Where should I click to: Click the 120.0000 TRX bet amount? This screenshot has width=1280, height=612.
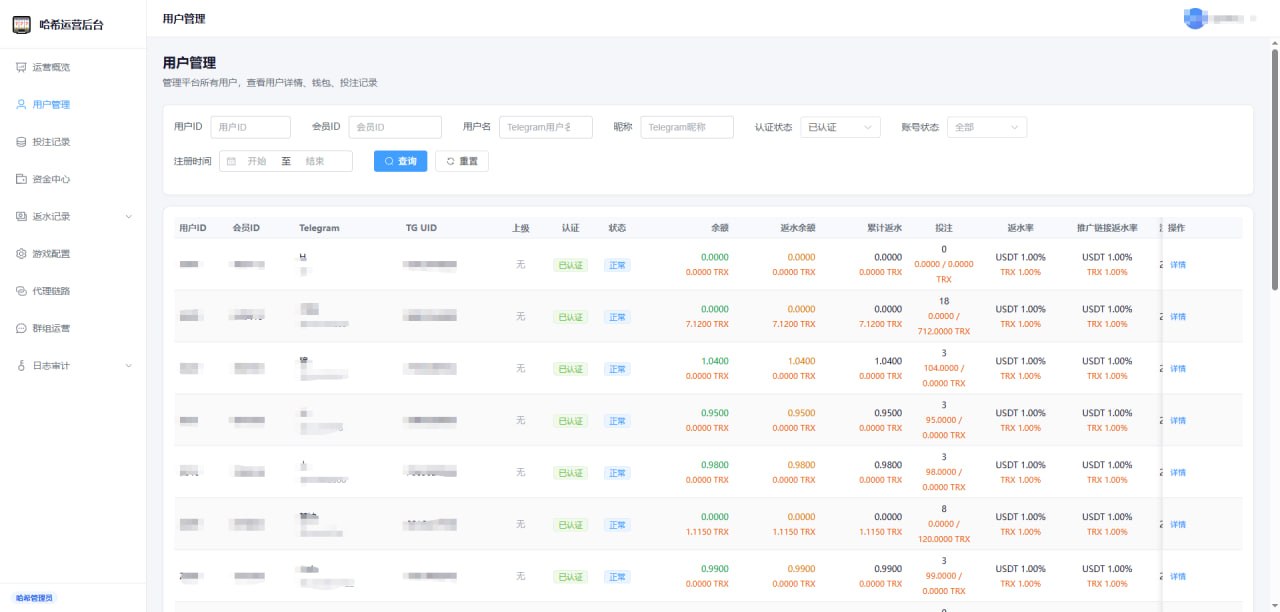point(944,539)
